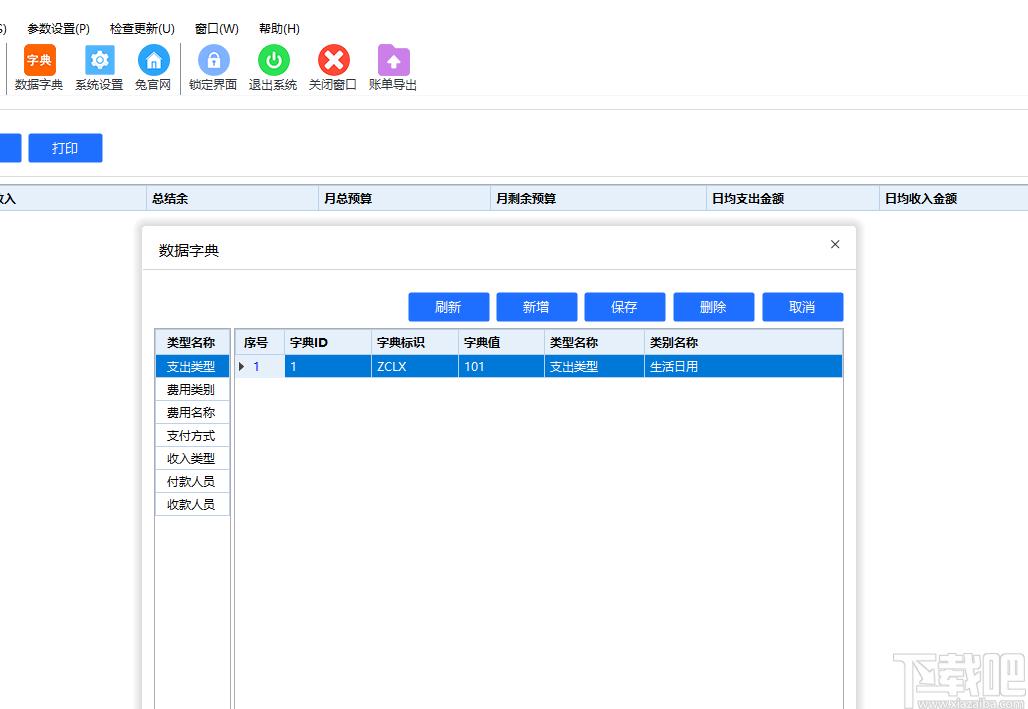
Task: Click the 新增 button
Action: click(536, 307)
